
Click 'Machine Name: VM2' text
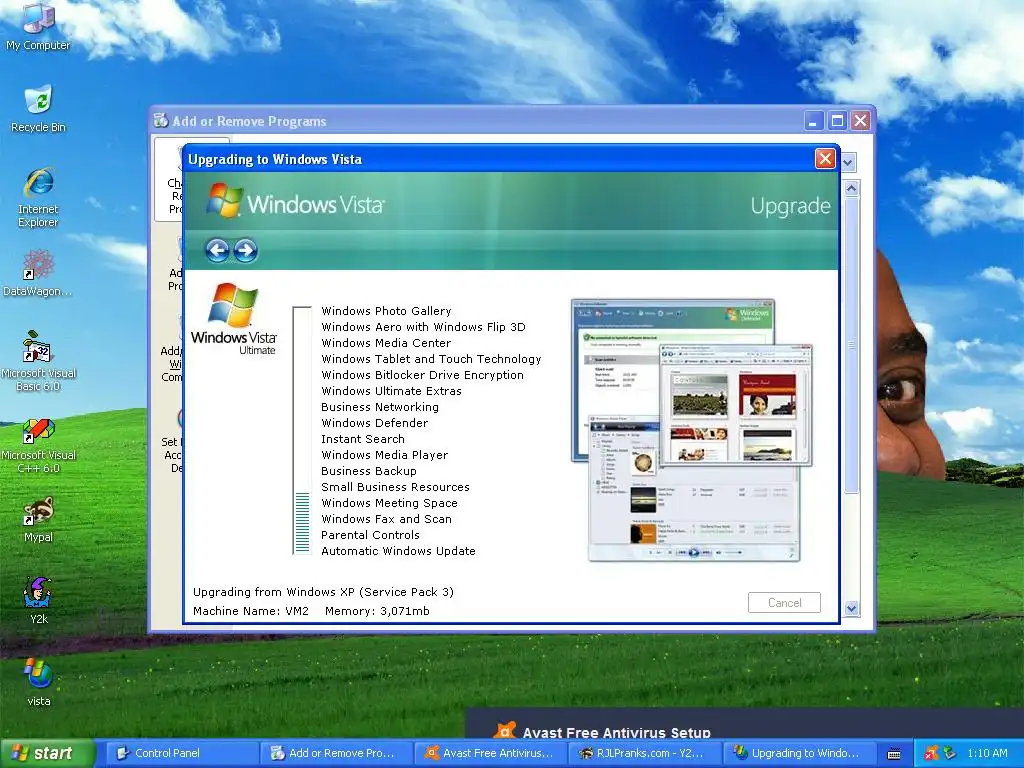click(x=251, y=611)
